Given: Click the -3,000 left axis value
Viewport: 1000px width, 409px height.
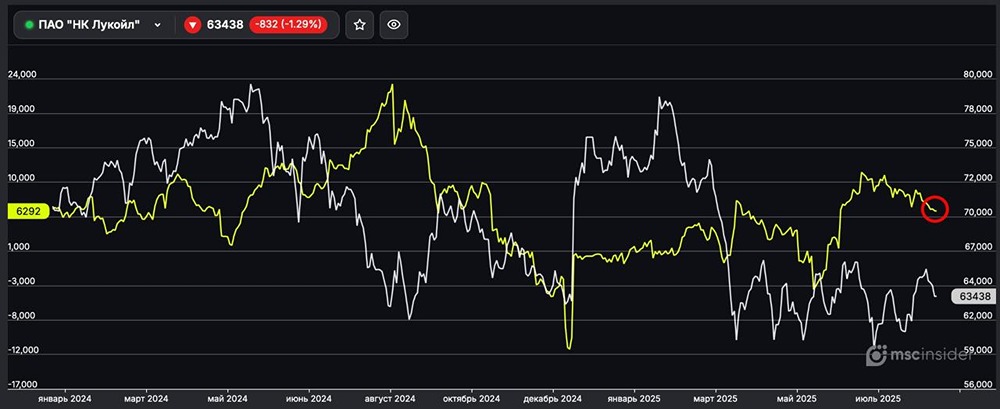Looking at the screenshot, I should [x=22, y=281].
